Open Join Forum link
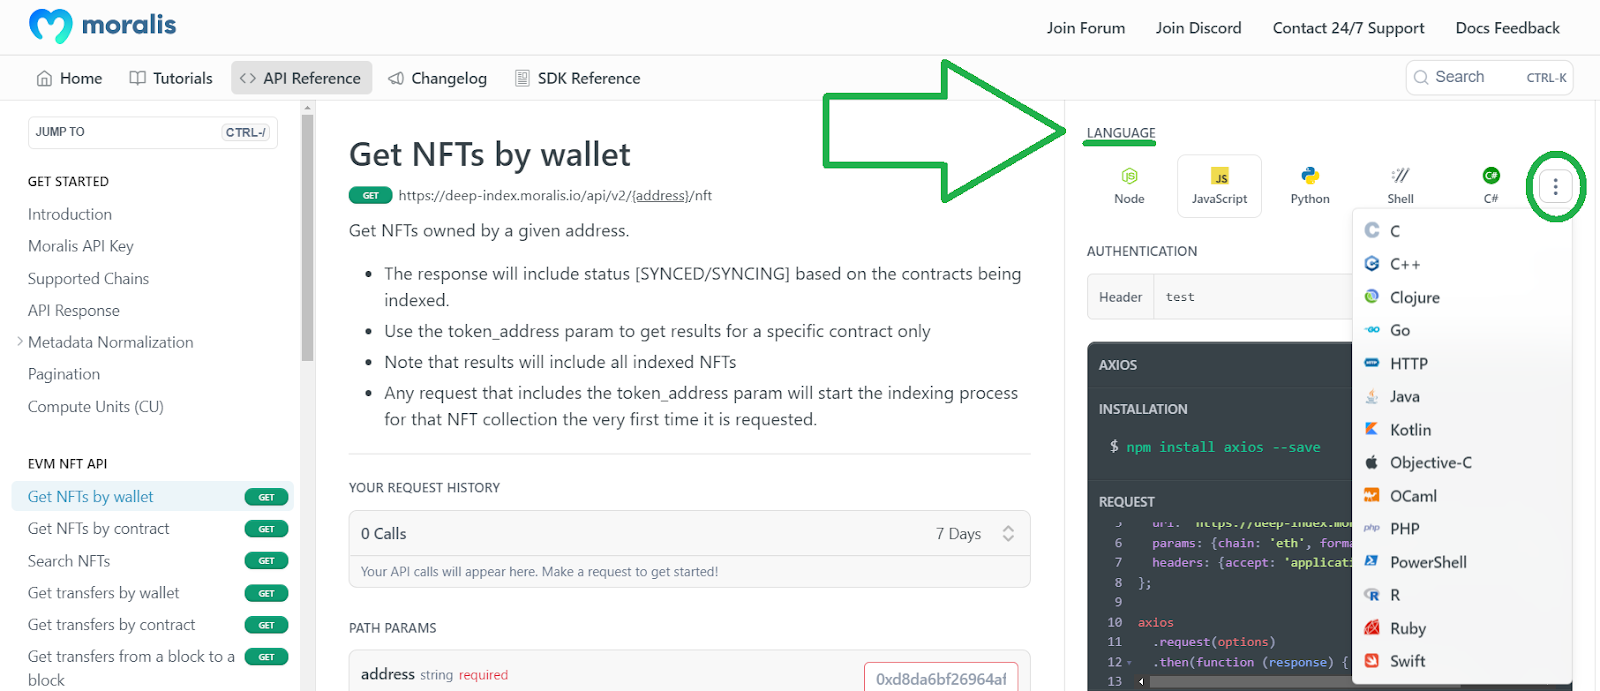Image resolution: width=1600 pixels, height=691 pixels. [x=1086, y=28]
